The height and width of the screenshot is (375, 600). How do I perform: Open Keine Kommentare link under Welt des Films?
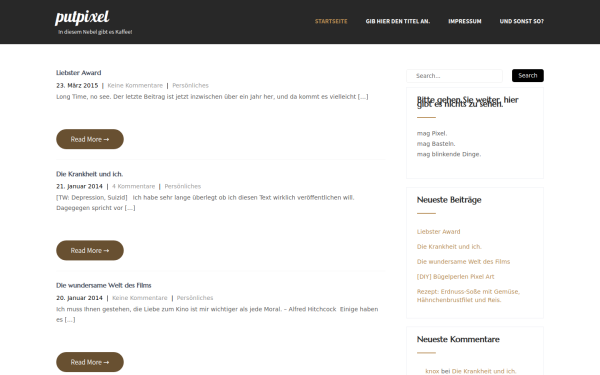click(x=140, y=298)
